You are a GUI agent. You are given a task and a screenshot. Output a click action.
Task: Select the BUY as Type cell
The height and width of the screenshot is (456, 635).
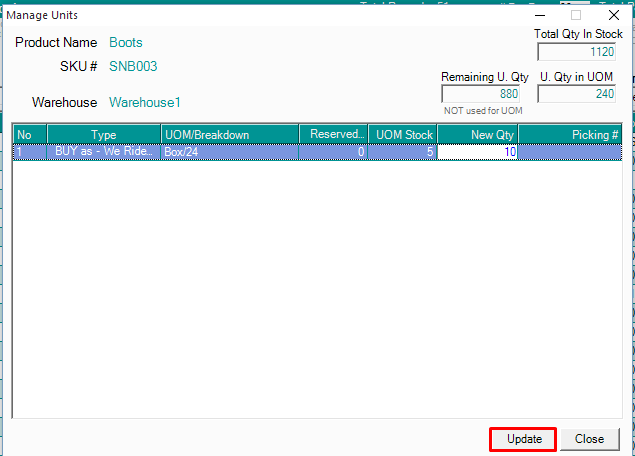103,152
